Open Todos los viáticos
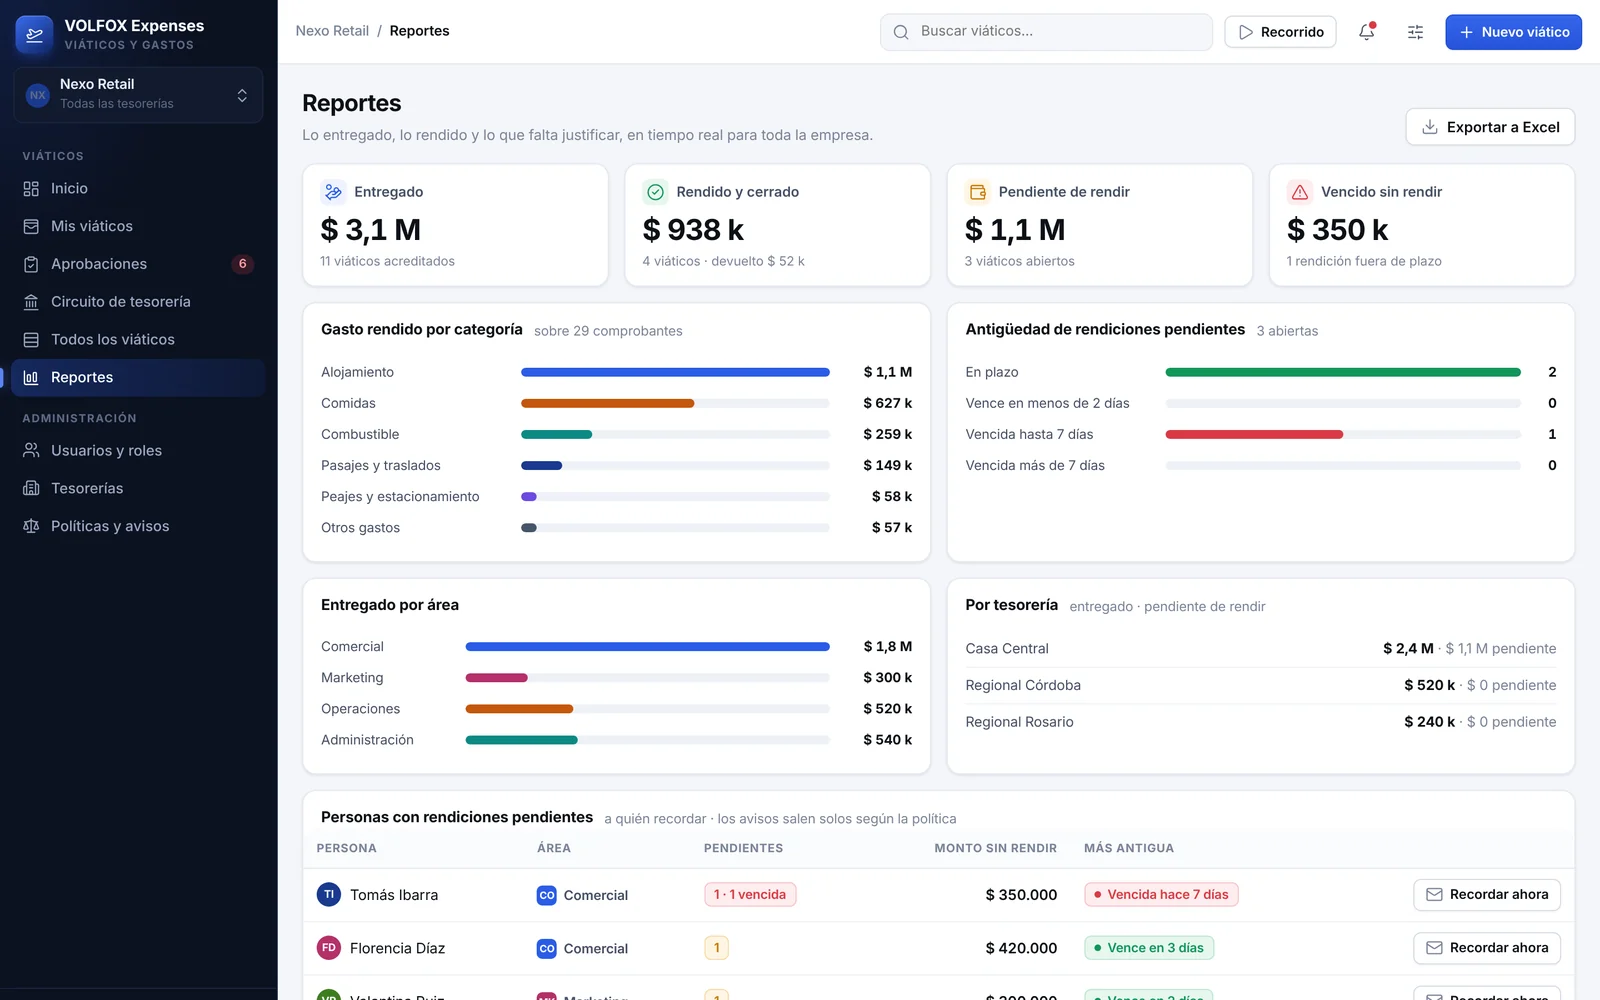This screenshot has width=1600, height=1000. (x=138, y=340)
